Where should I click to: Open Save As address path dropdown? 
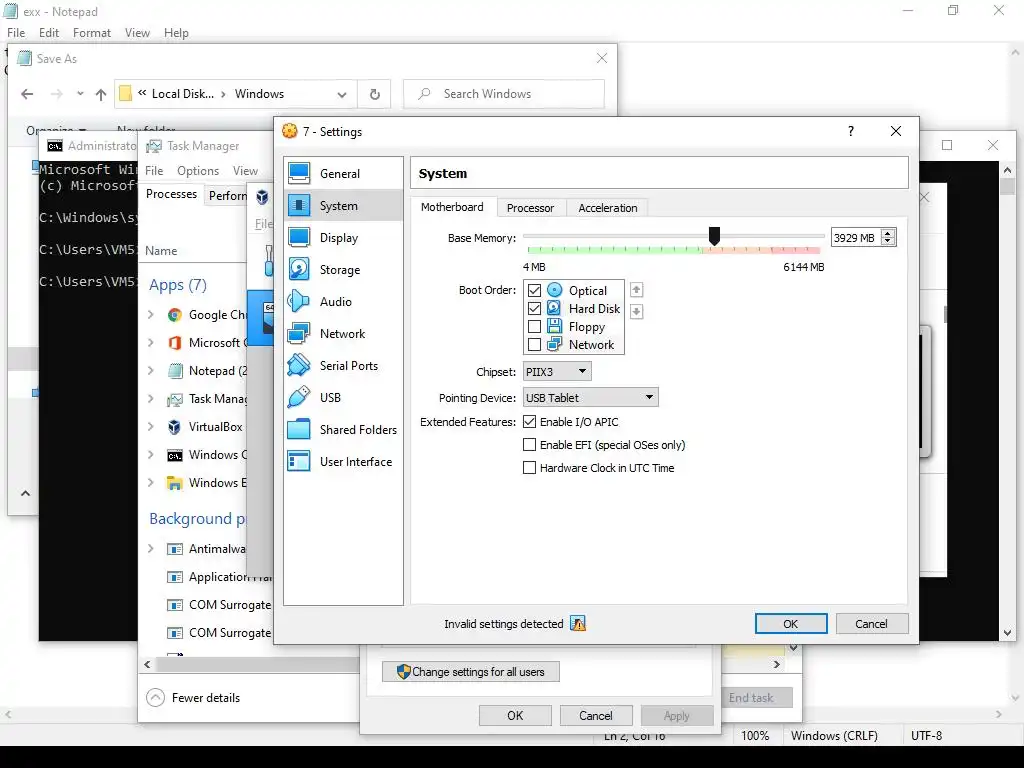coord(342,94)
